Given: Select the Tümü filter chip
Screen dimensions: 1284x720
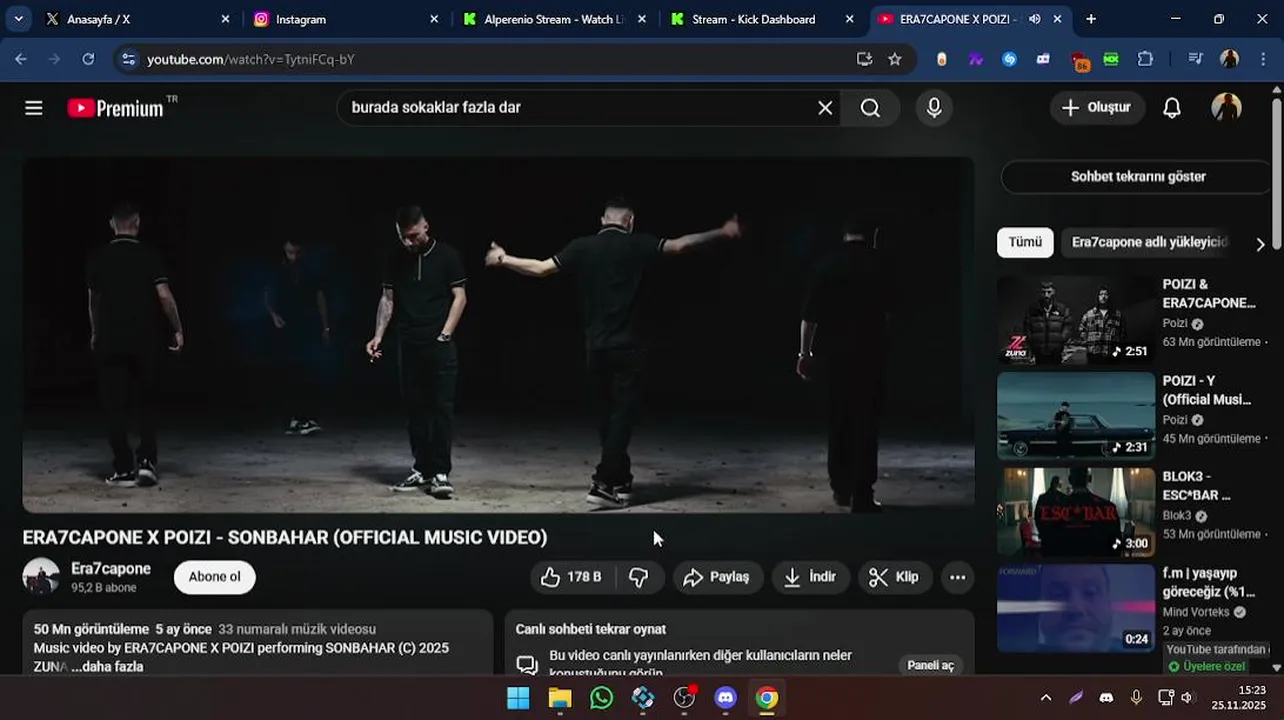Looking at the screenshot, I should click(x=1025, y=242).
